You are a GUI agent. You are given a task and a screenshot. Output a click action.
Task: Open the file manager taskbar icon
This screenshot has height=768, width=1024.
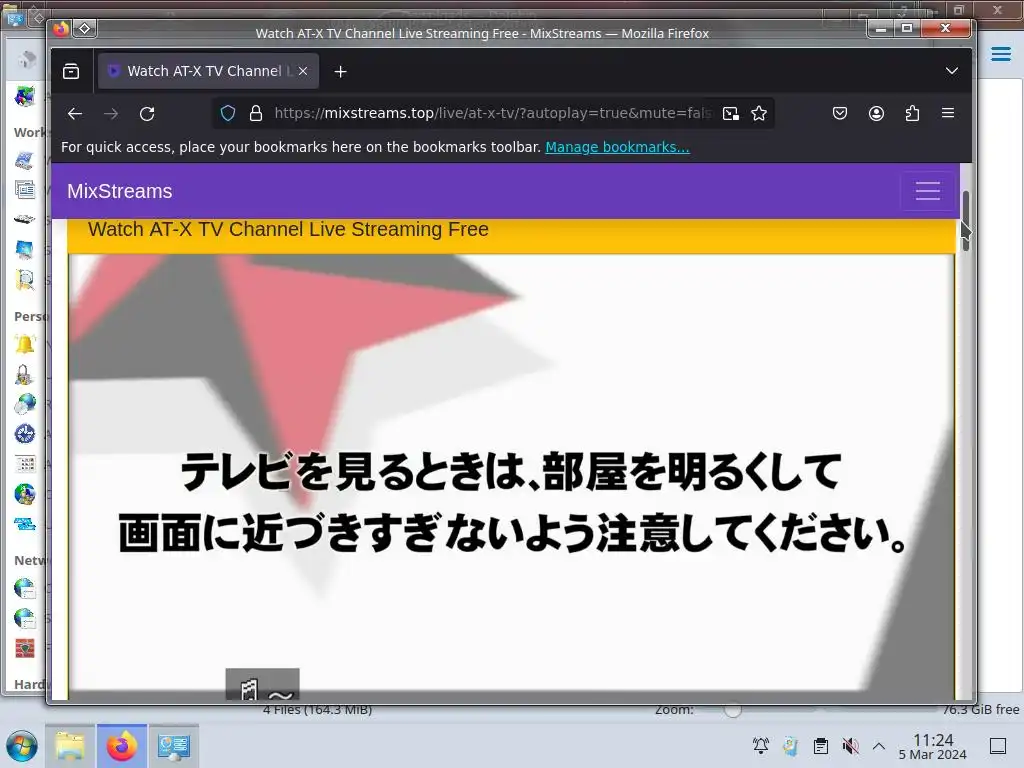(x=70, y=746)
